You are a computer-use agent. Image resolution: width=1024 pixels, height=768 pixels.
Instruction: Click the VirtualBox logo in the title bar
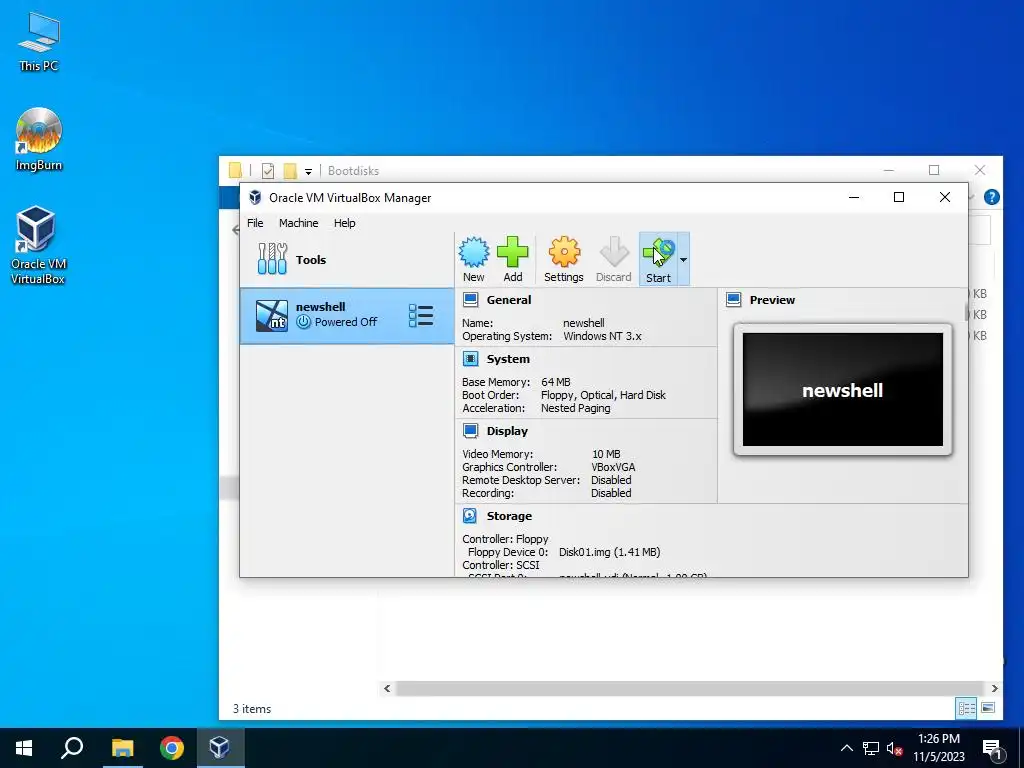pyautogui.click(x=255, y=197)
